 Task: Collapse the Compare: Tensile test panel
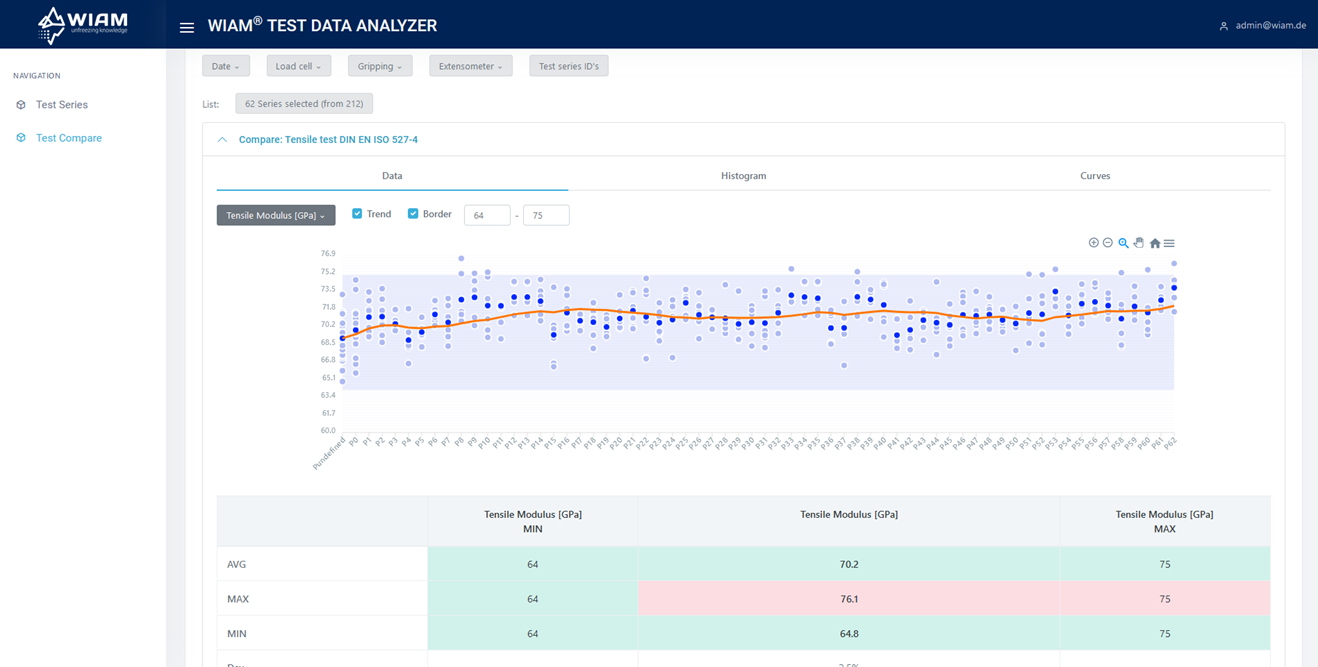click(223, 140)
